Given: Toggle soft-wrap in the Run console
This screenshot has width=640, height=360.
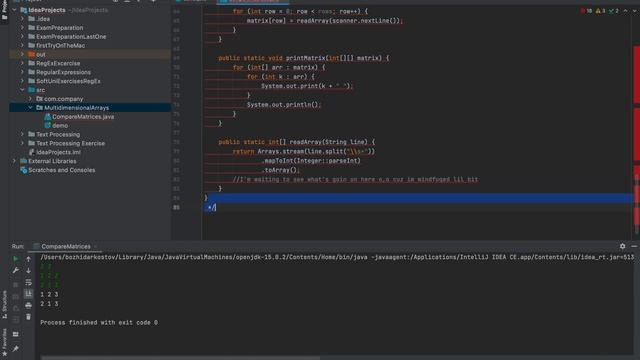Looking at the screenshot, I should tap(28, 282).
